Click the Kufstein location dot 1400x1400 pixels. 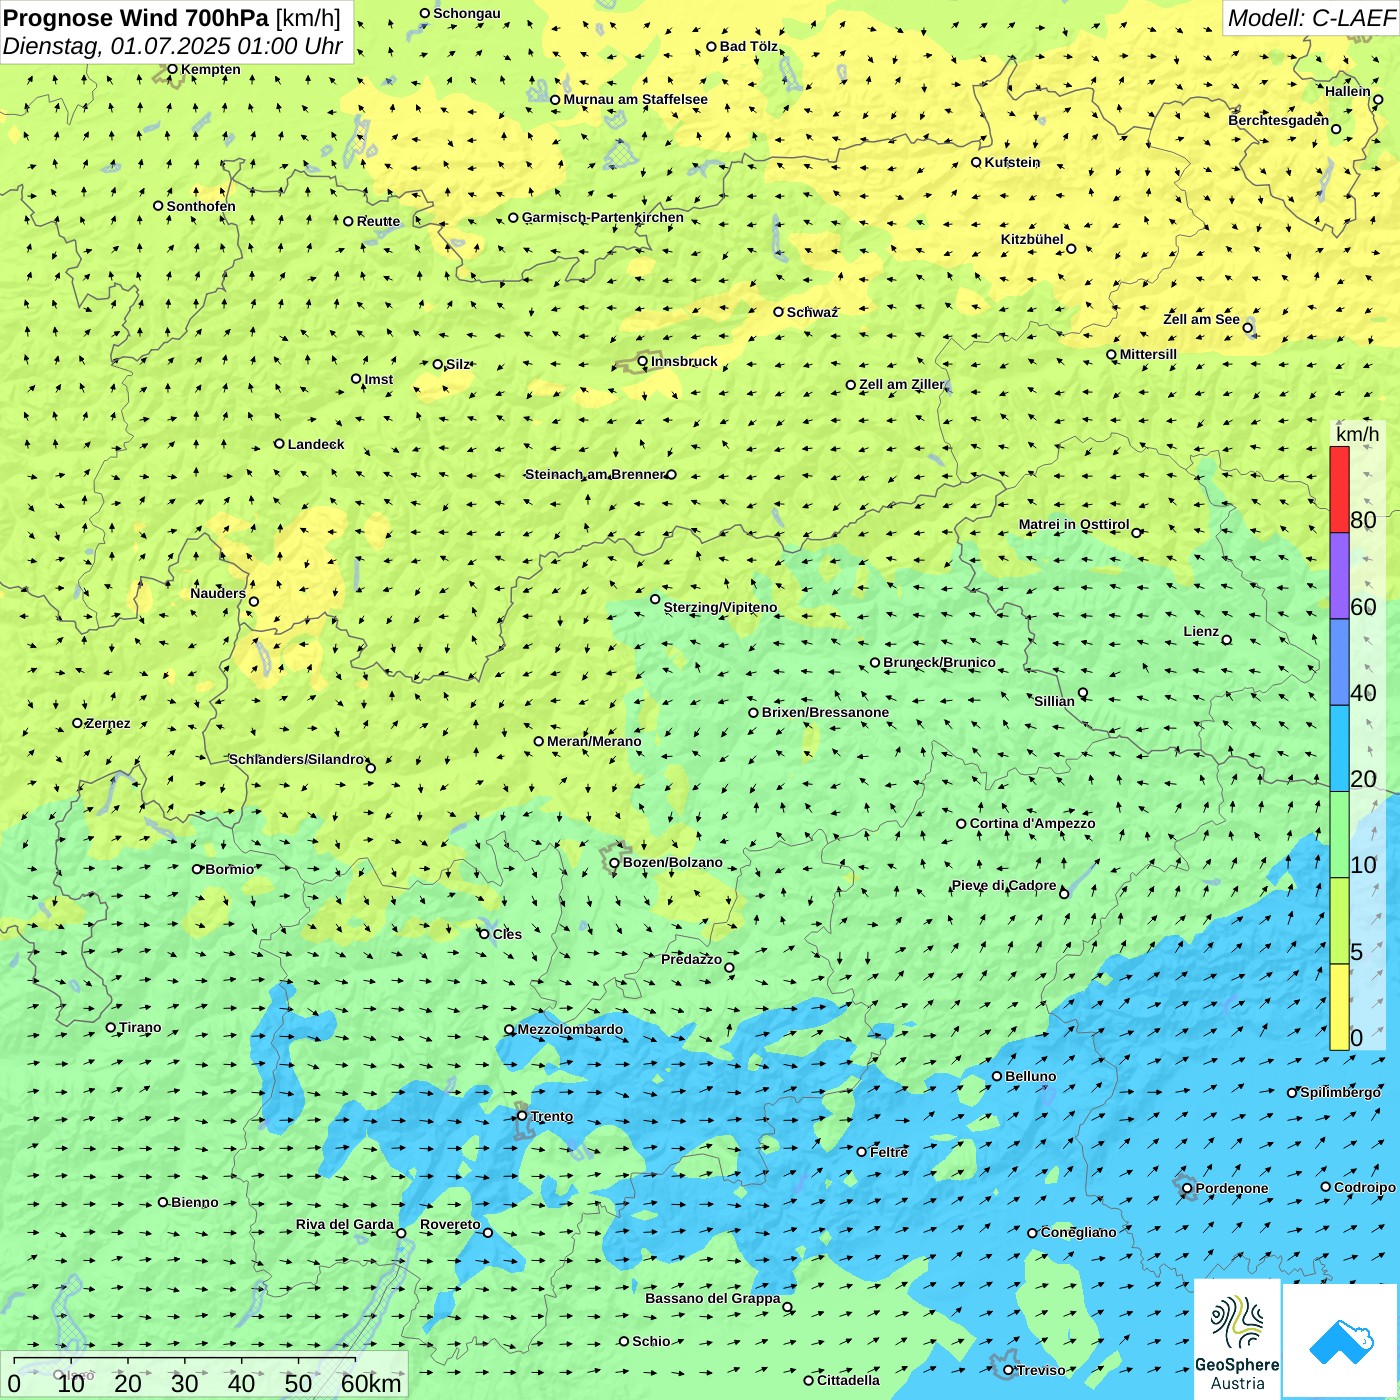pyautogui.click(x=976, y=162)
